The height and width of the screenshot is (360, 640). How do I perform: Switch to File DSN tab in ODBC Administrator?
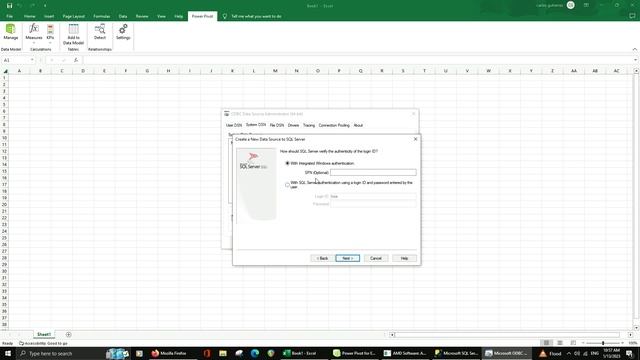click(x=277, y=125)
